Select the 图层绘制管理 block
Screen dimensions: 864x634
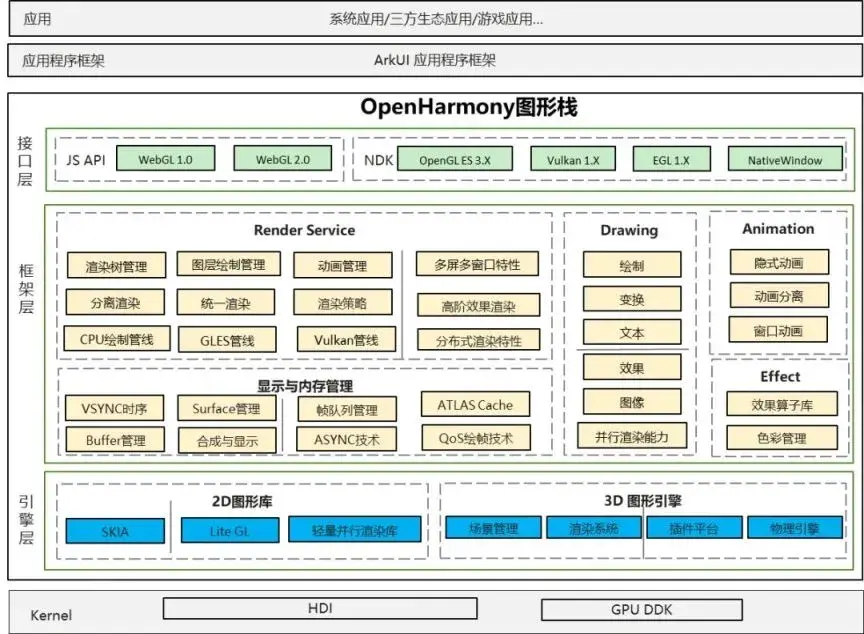click(228, 264)
